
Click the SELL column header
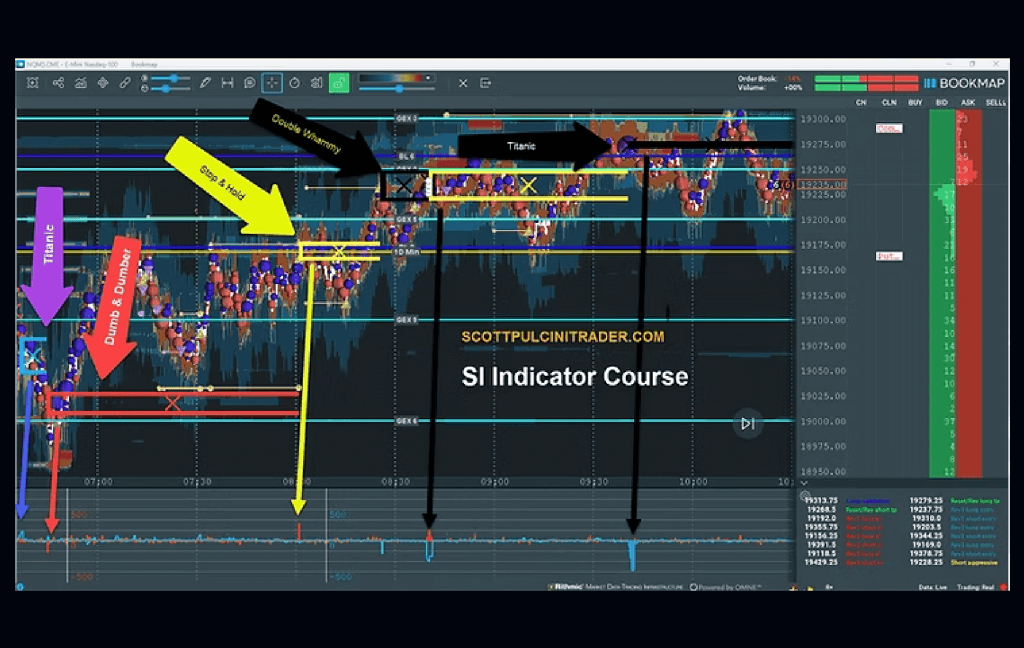(995, 103)
